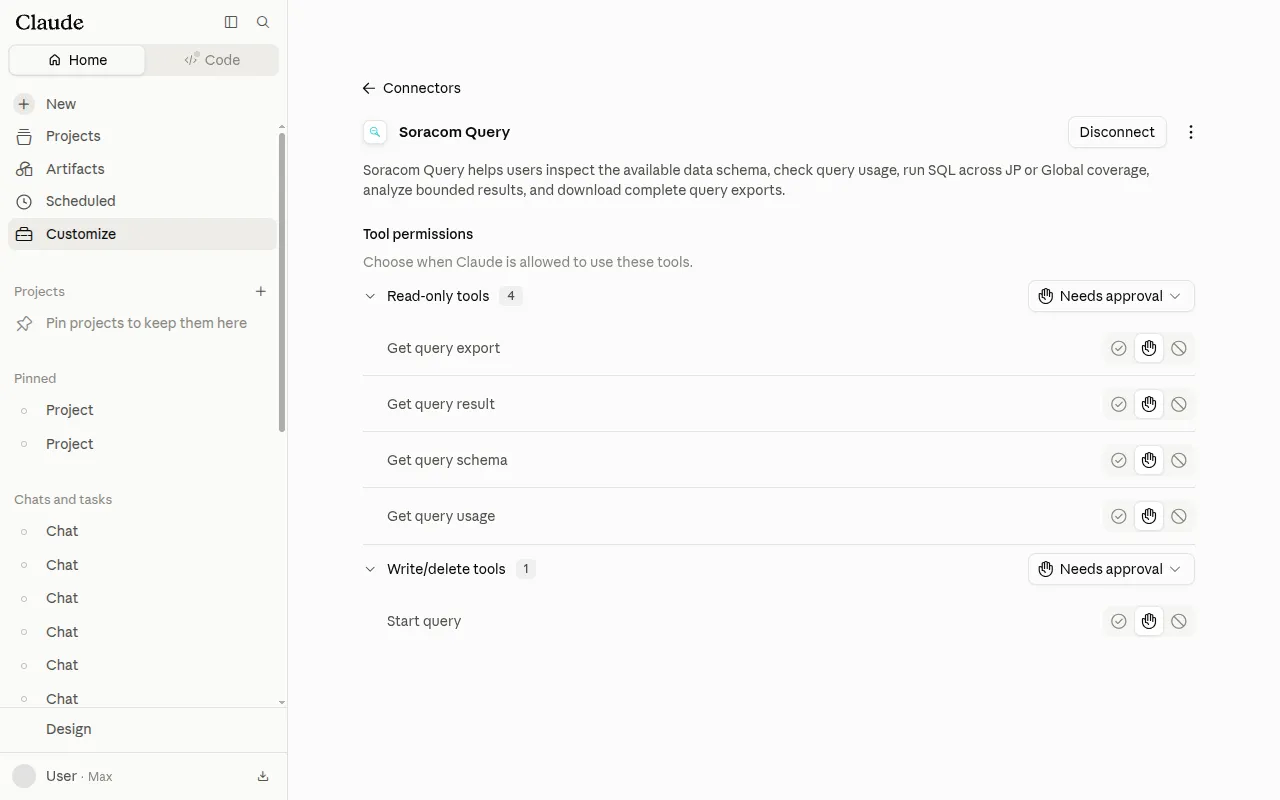Click the sidebar vertical scrollbar
Screen dimensions: 1280x800
tap(282, 282)
